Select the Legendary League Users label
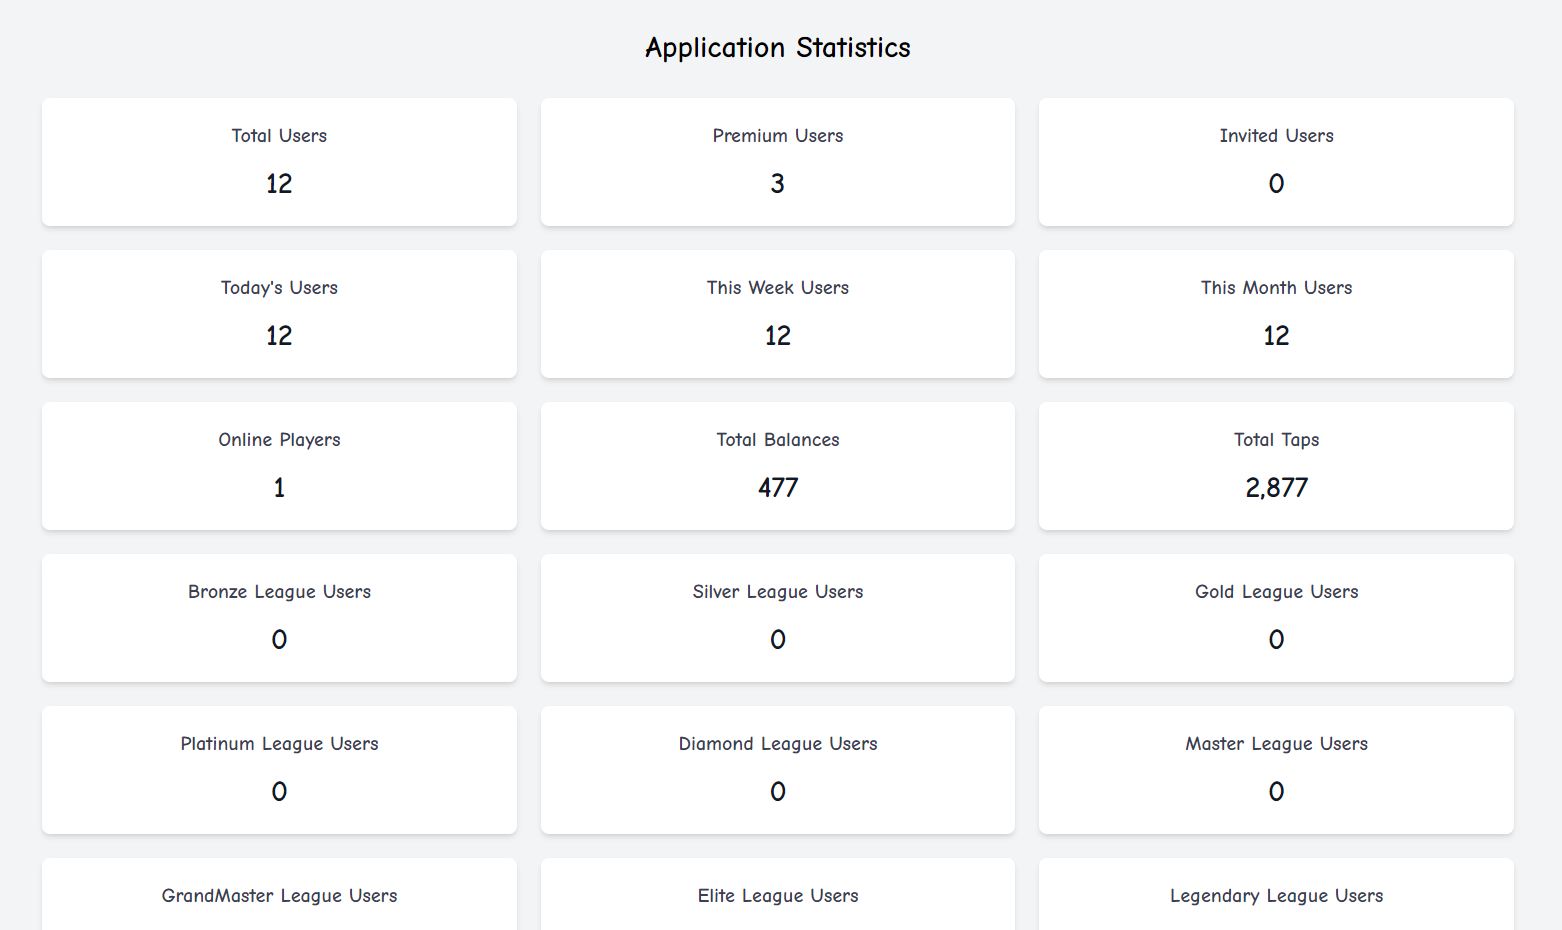The height and width of the screenshot is (930, 1562). [1276, 896]
